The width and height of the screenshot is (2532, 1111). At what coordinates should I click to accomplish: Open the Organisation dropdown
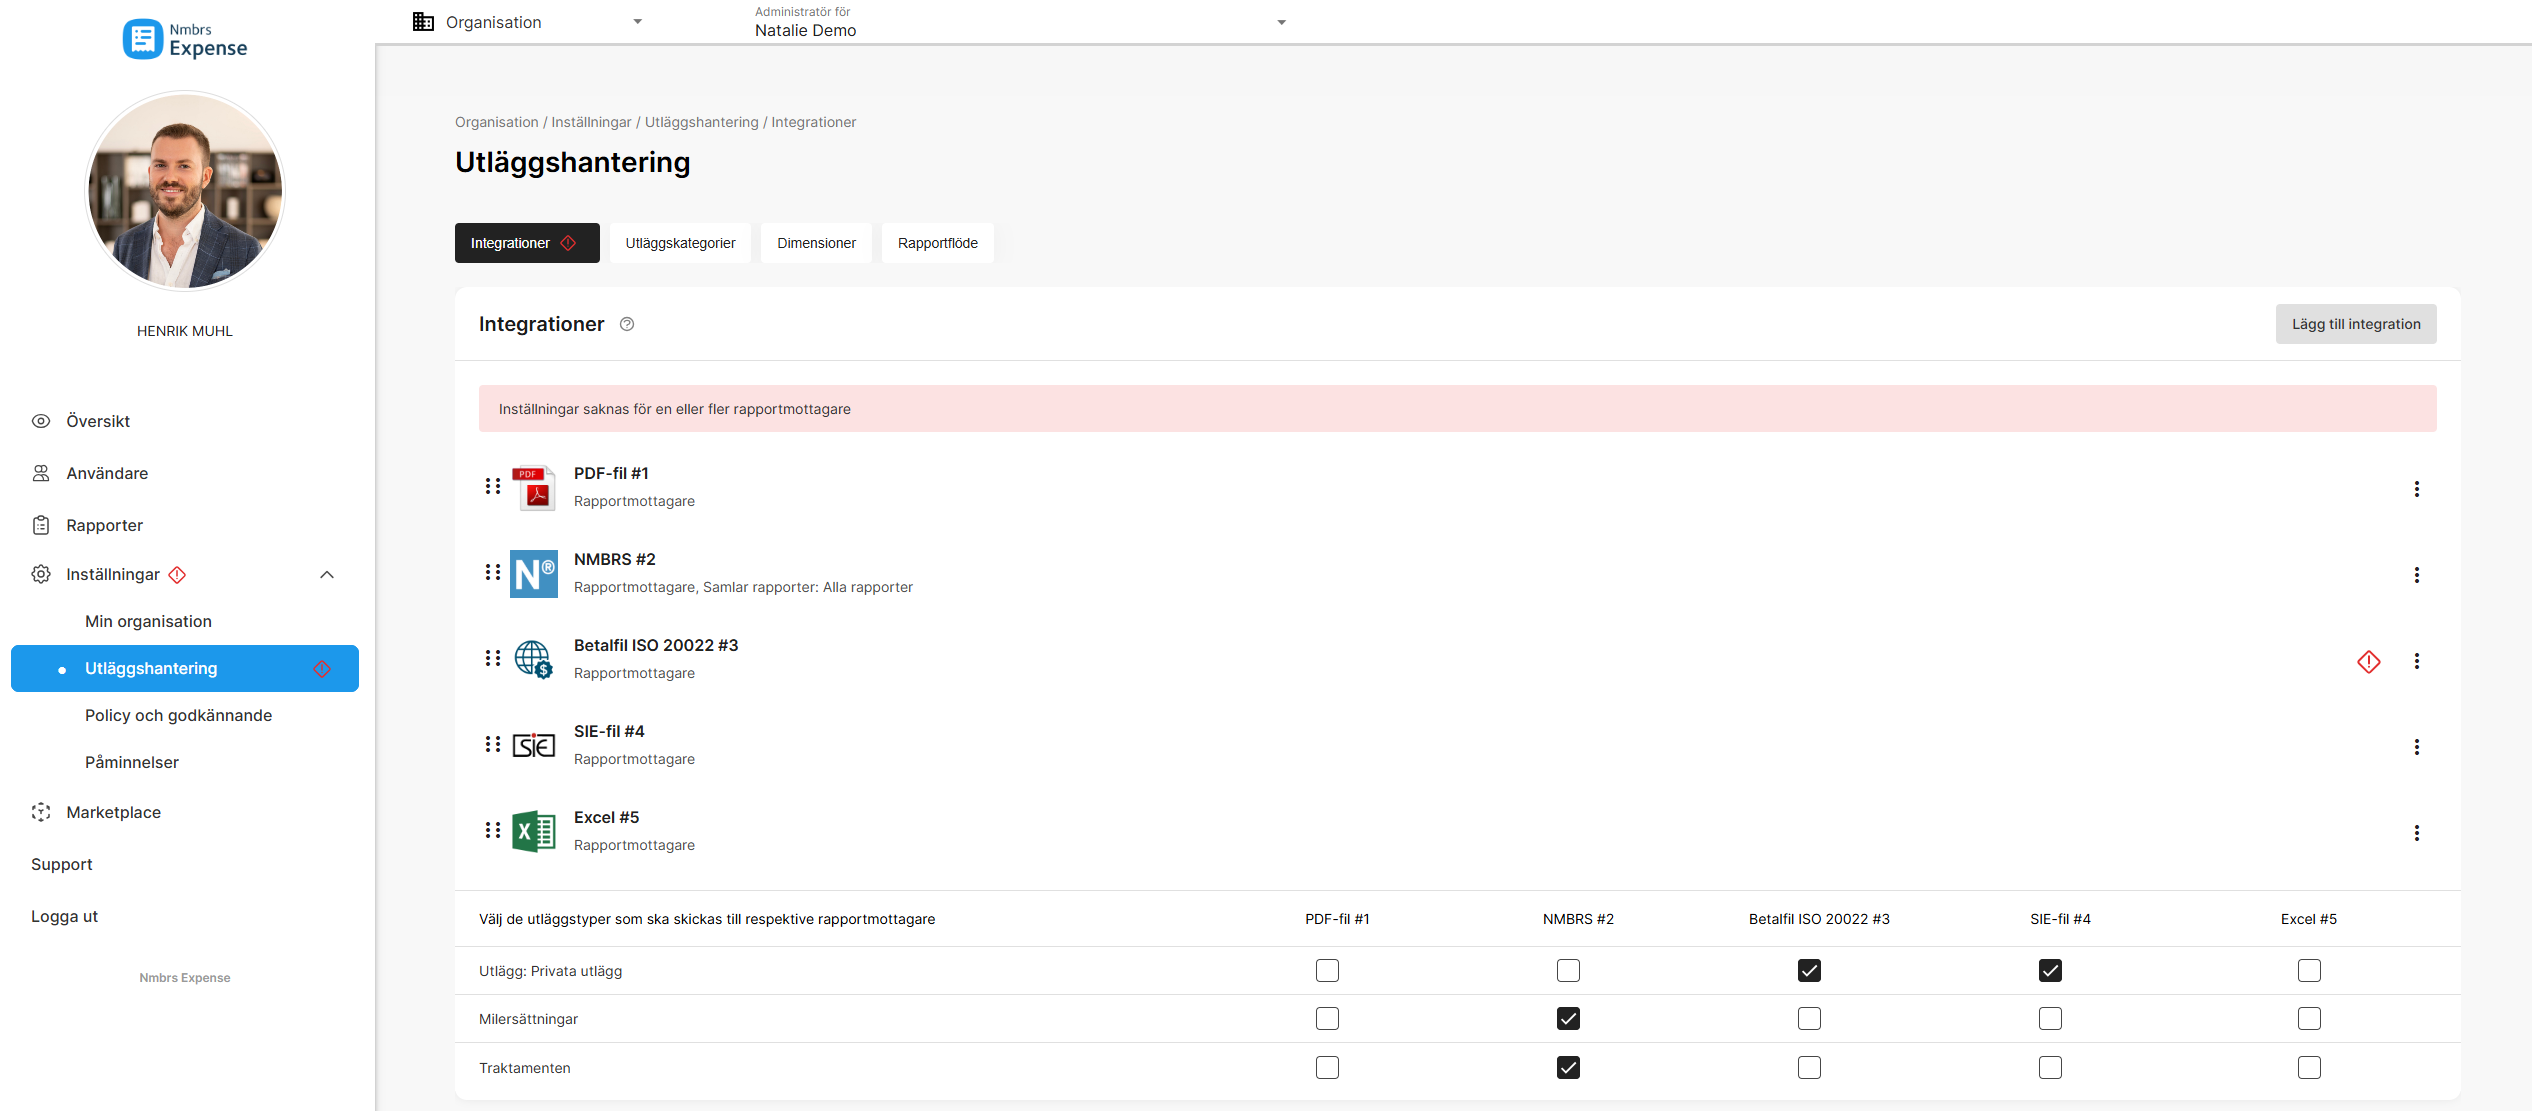(528, 22)
